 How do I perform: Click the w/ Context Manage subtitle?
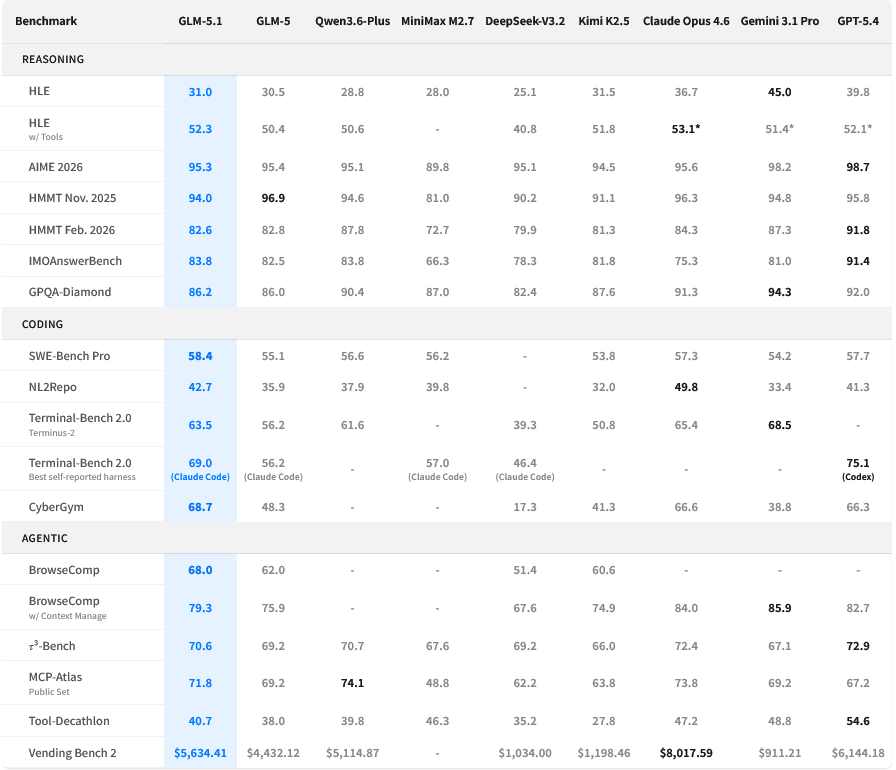[x=67, y=616]
